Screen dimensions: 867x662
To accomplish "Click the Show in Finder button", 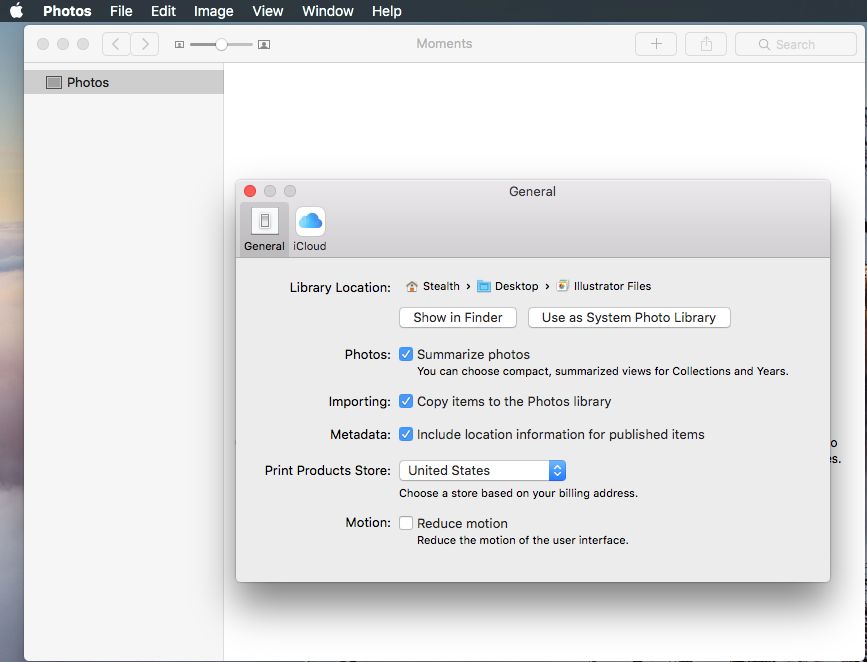I will click(458, 317).
